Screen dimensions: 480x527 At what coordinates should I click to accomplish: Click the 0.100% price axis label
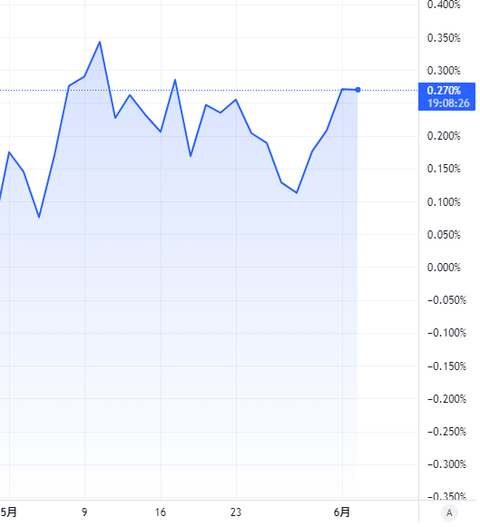[444, 202]
